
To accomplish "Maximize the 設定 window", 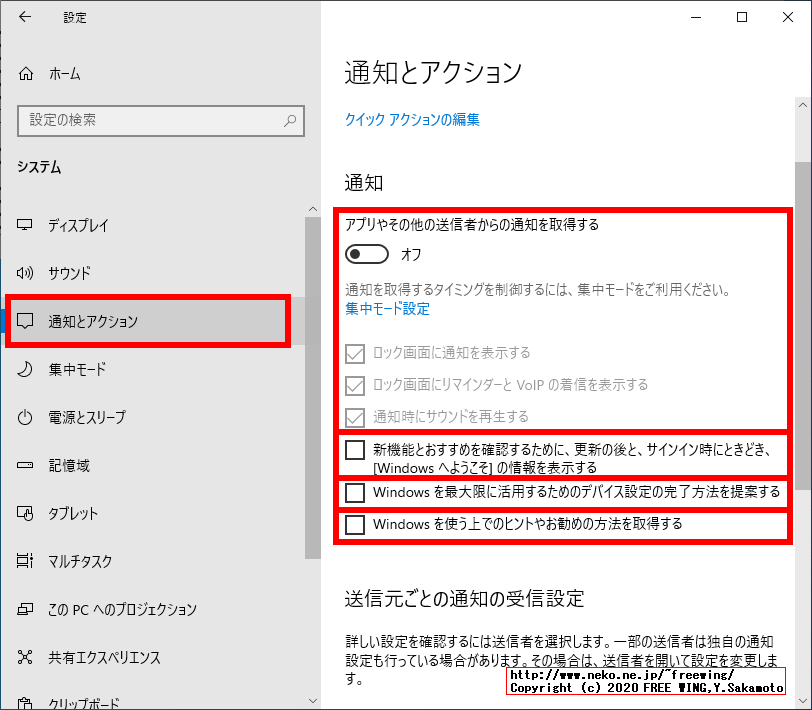I will (742, 17).
